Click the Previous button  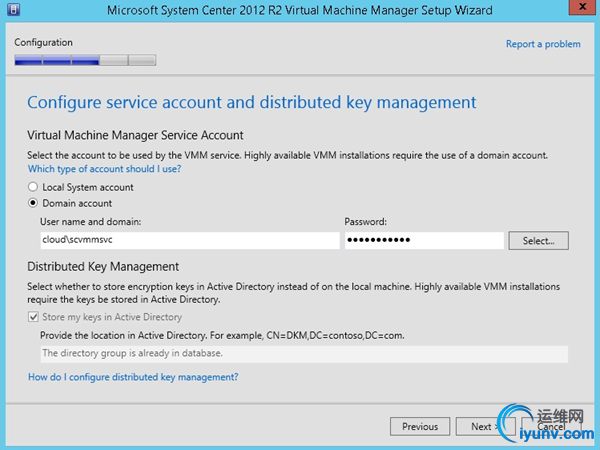420,426
